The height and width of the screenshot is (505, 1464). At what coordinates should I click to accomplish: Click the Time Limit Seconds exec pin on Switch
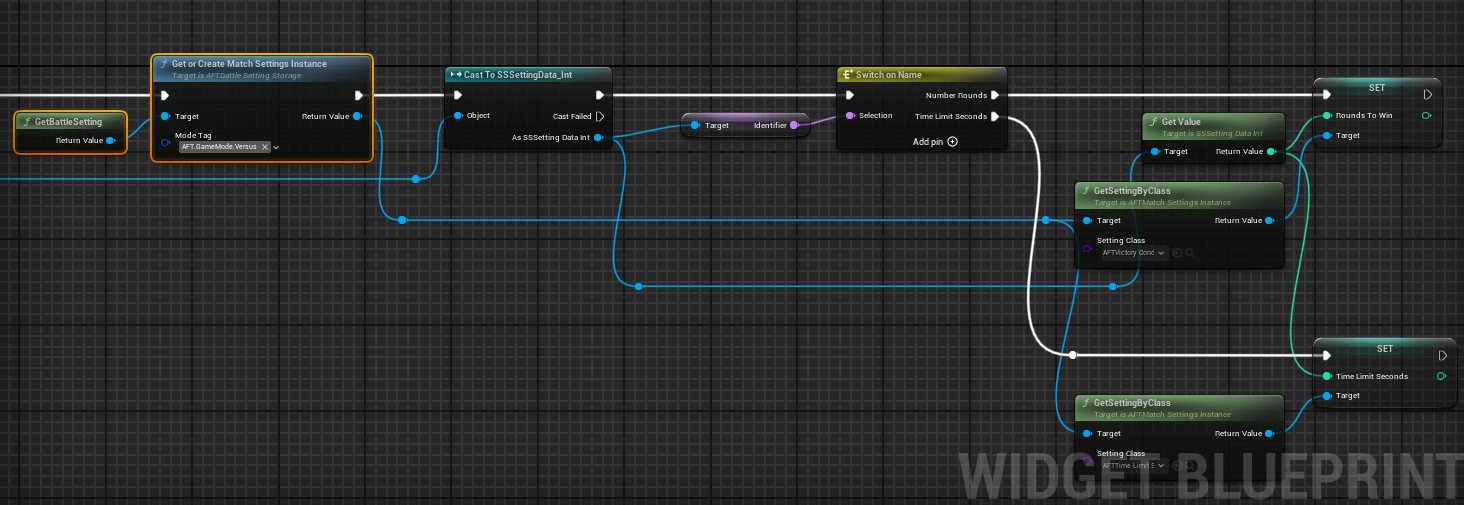[x=995, y=117]
